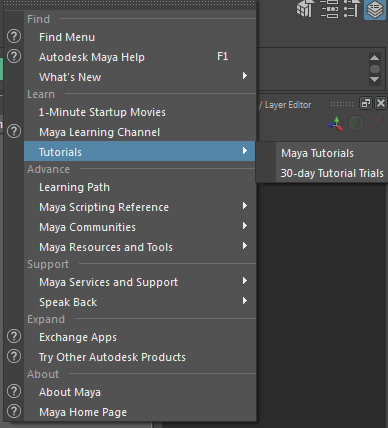
Task: Click the Layer Editor tab label
Action: pyautogui.click(x=288, y=105)
